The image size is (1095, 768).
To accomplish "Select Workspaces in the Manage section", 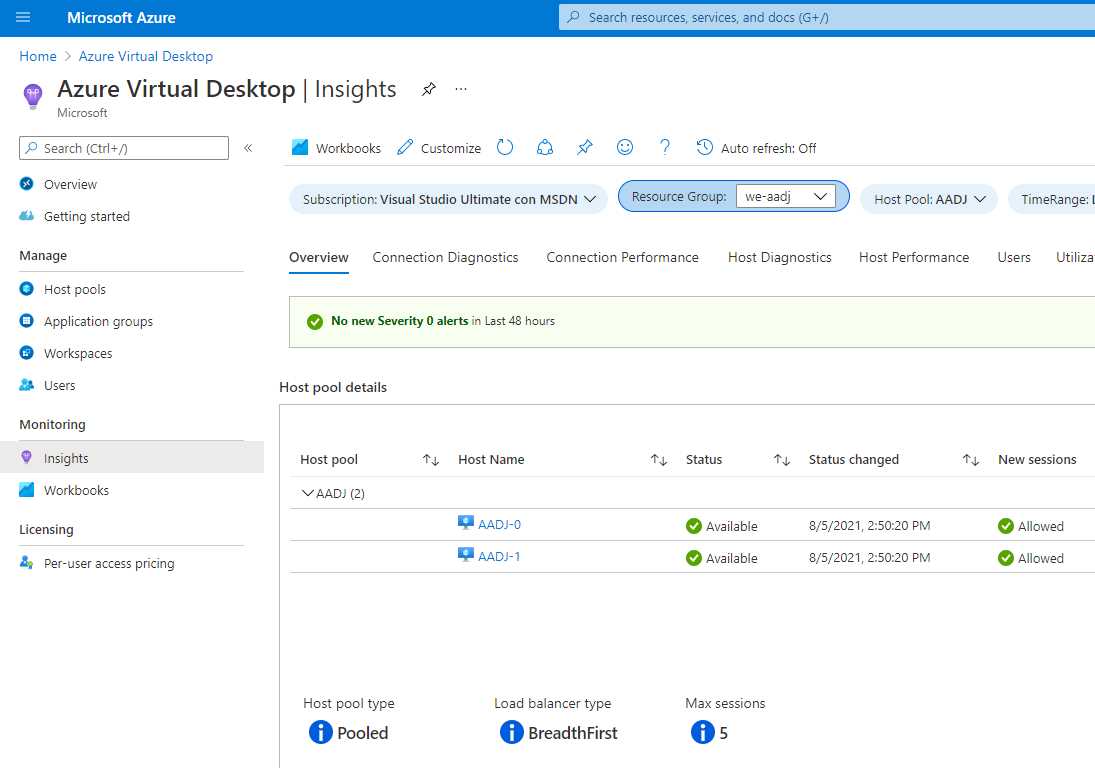I will pyautogui.click(x=78, y=353).
